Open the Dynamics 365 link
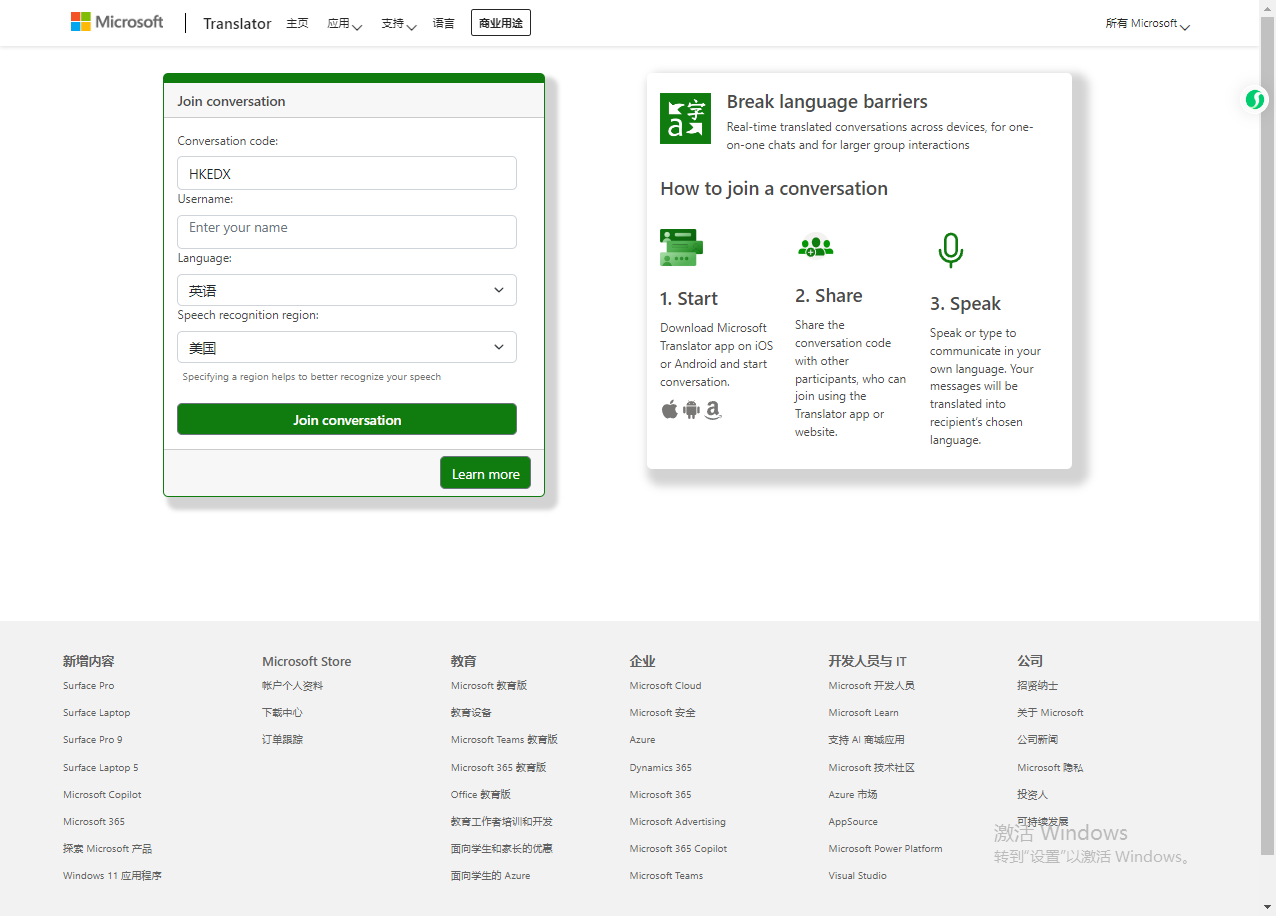1276x916 pixels. (660, 768)
